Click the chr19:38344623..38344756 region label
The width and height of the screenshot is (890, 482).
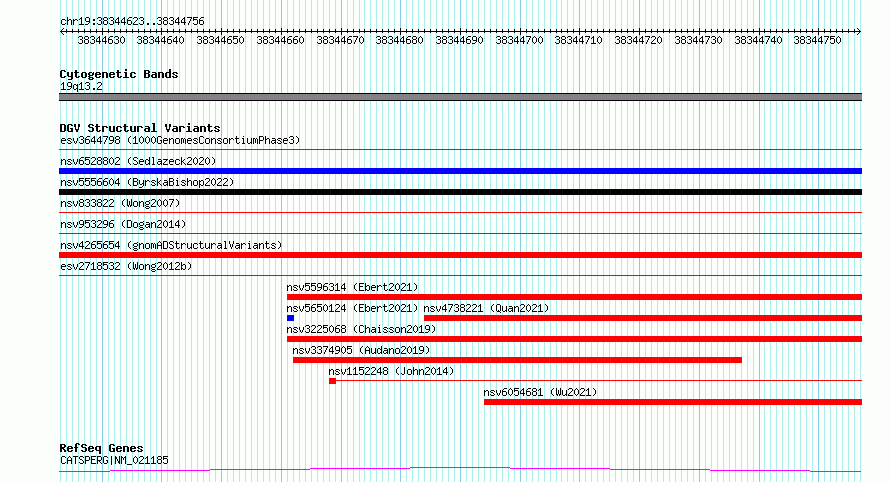pyautogui.click(x=132, y=22)
